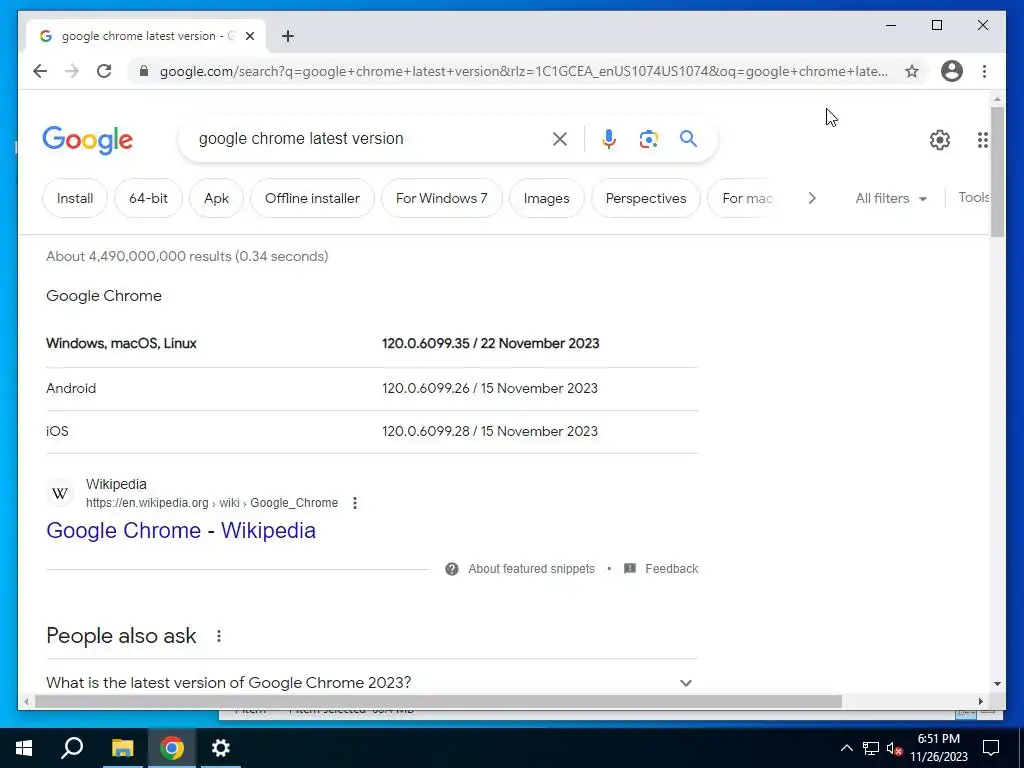Image resolution: width=1024 pixels, height=768 pixels.
Task: Select the Apk filter chip
Action: point(216,198)
